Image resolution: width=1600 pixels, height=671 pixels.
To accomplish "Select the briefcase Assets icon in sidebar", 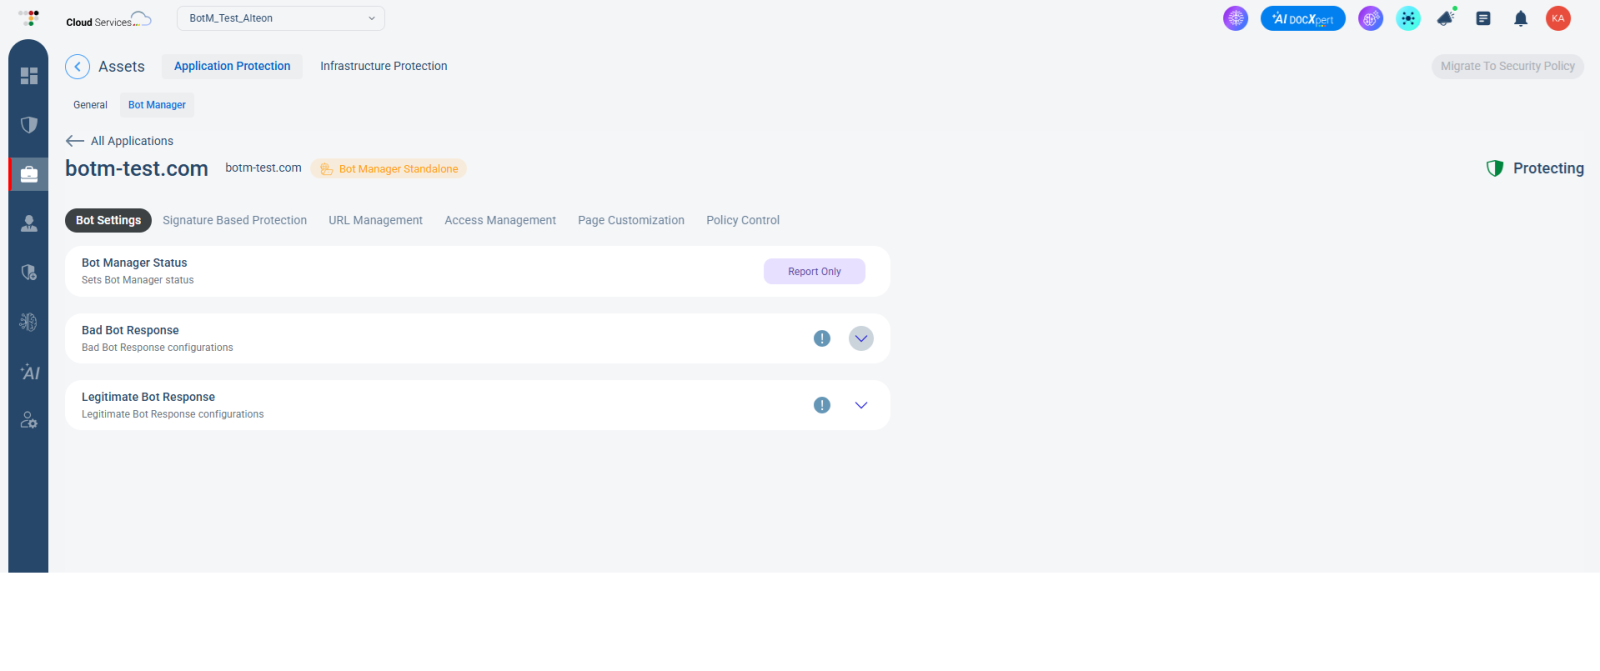I will click(29, 174).
